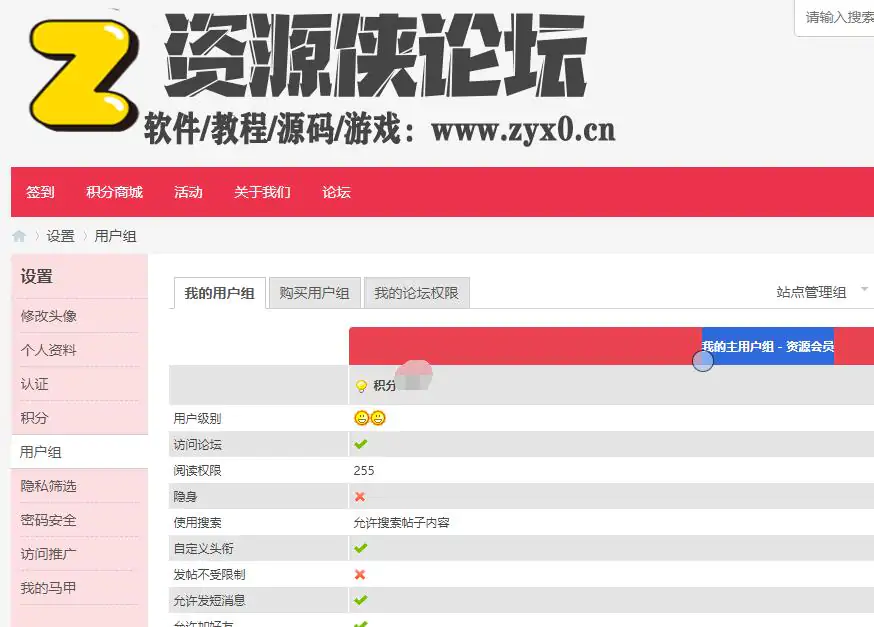Image resolution: width=874 pixels, height=627 pixels.
Task: Open 我的马甲 in the settings sidebar
Action: [x=48, y=588]
